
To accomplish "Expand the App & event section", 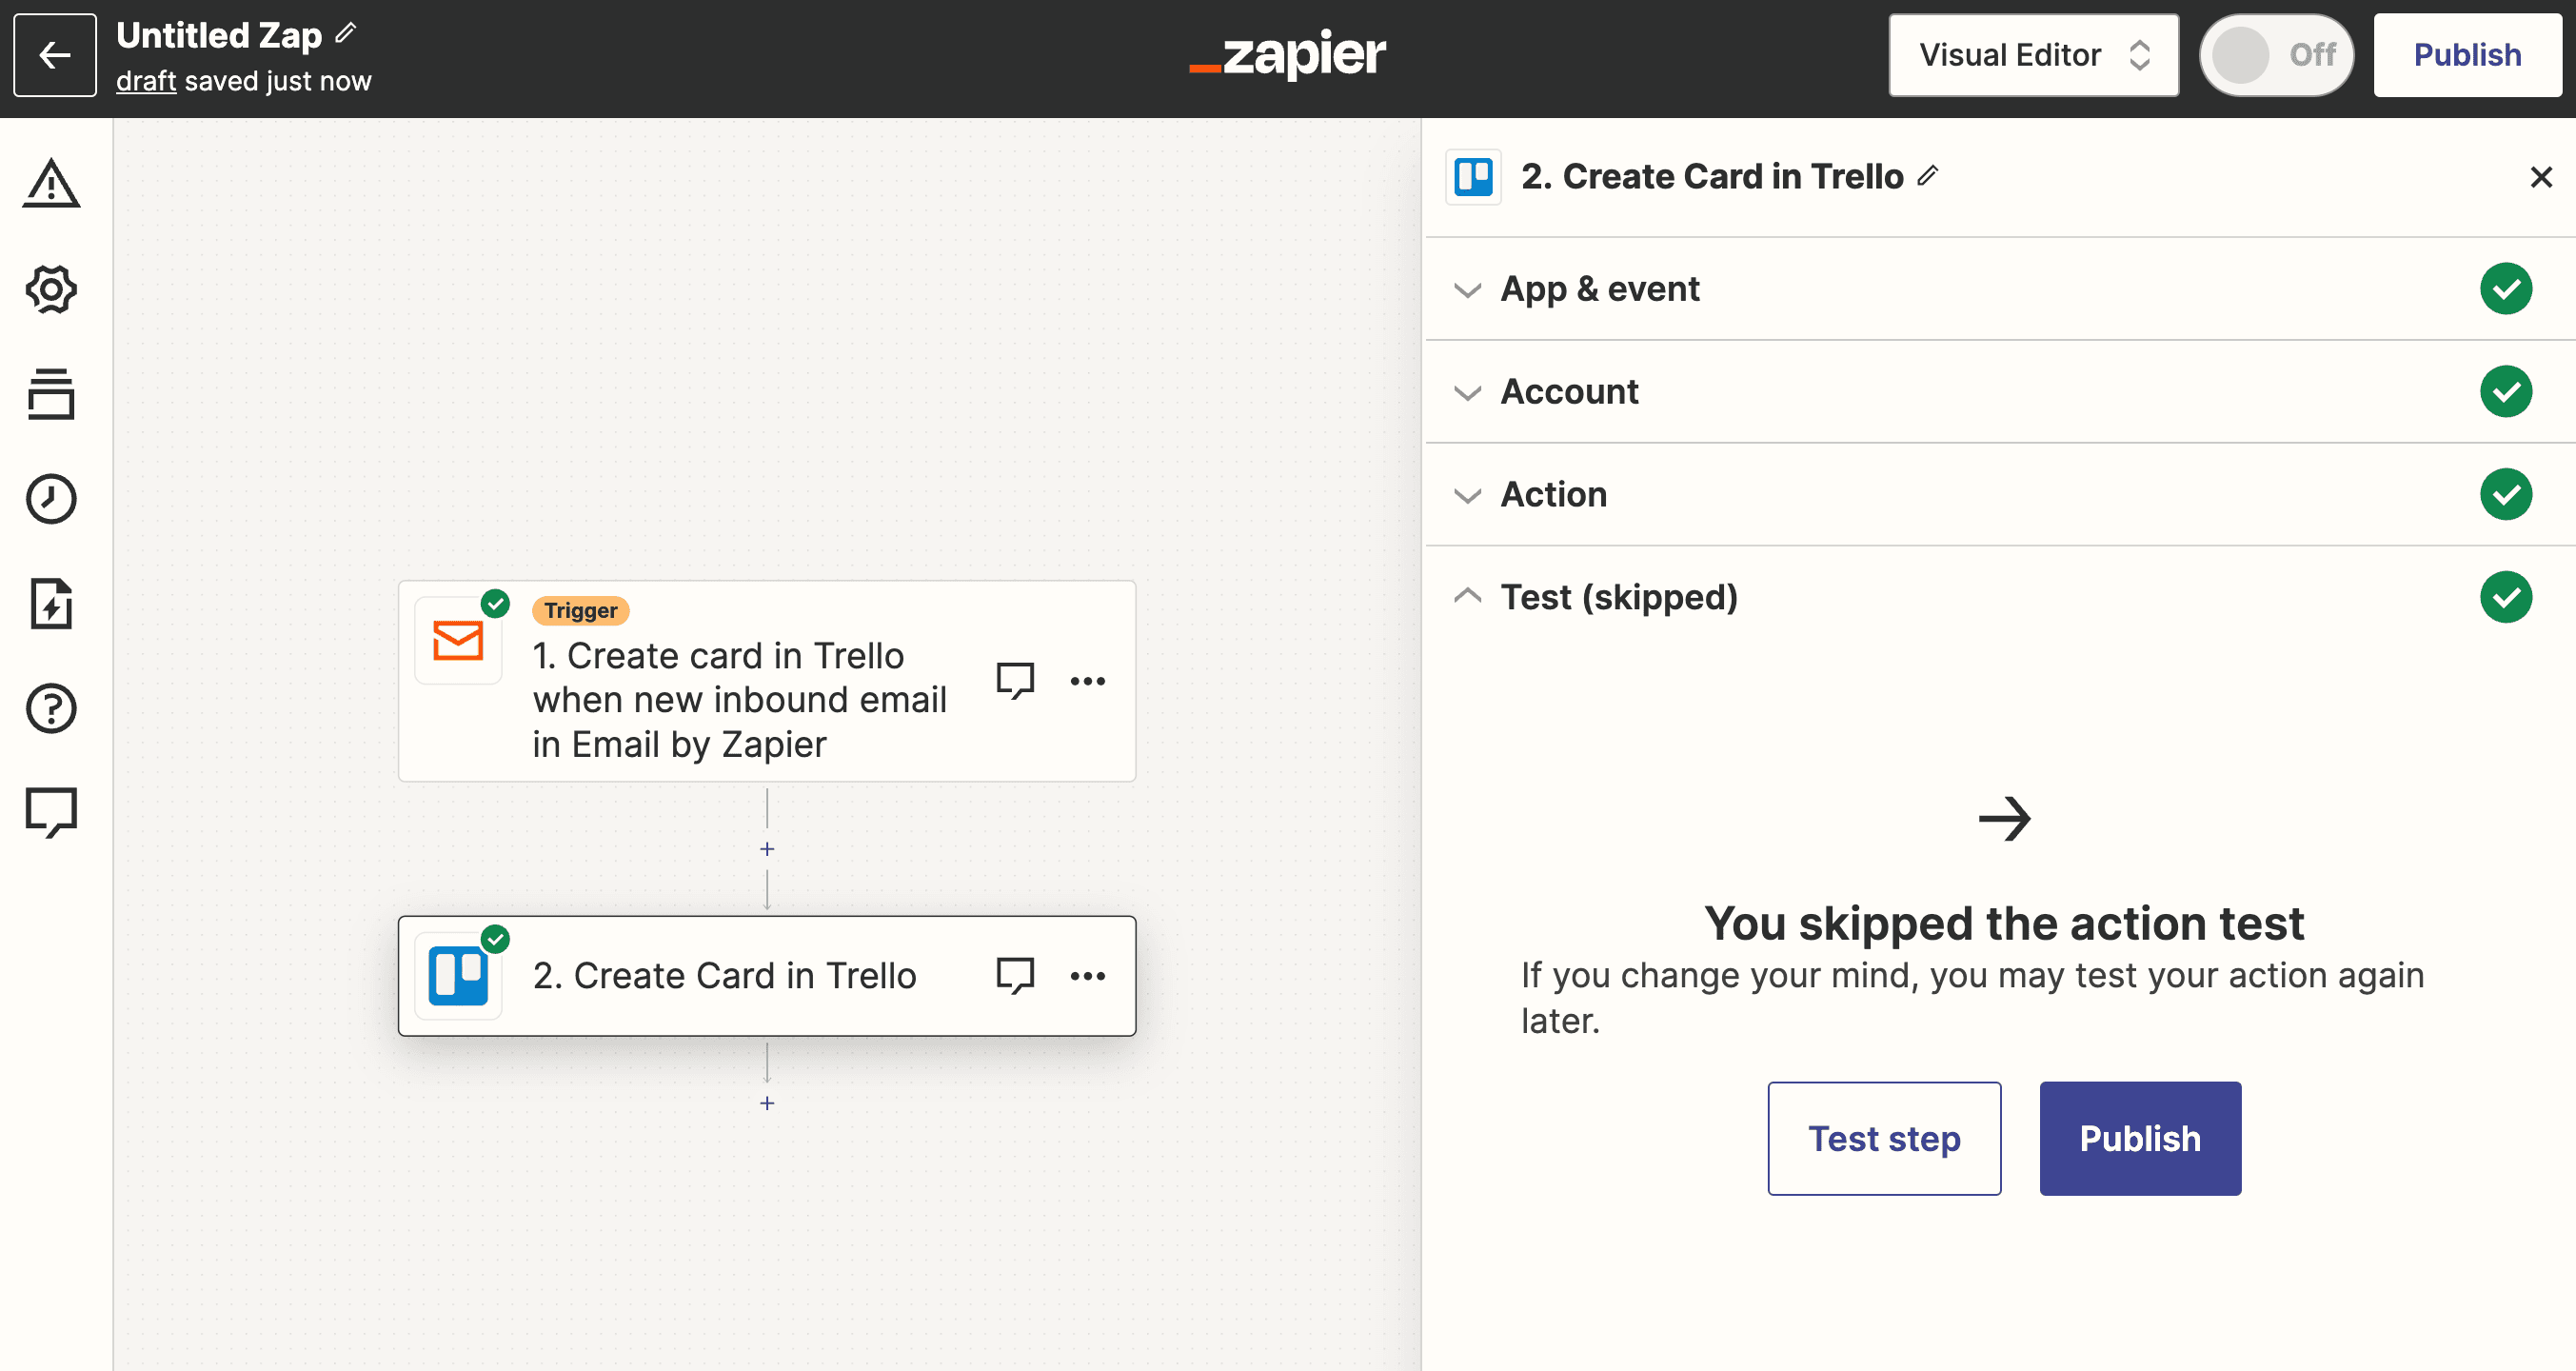I will point(2001,289).
